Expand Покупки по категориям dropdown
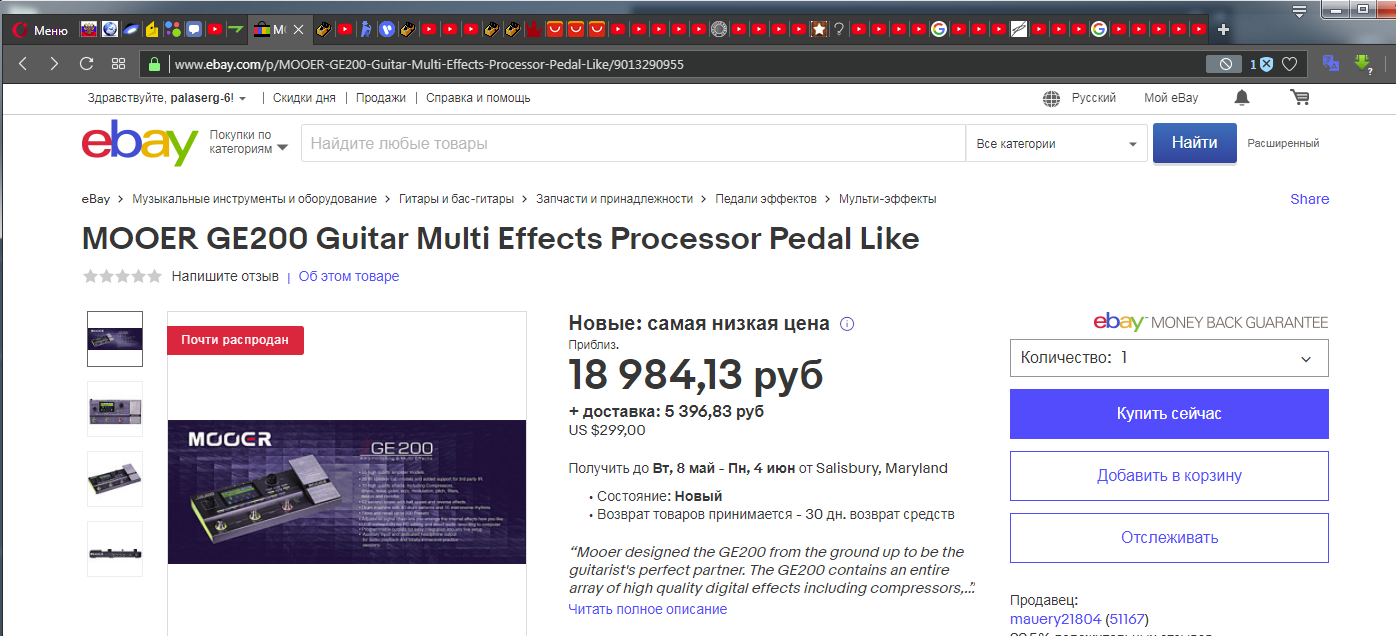 tap(248, 141)
